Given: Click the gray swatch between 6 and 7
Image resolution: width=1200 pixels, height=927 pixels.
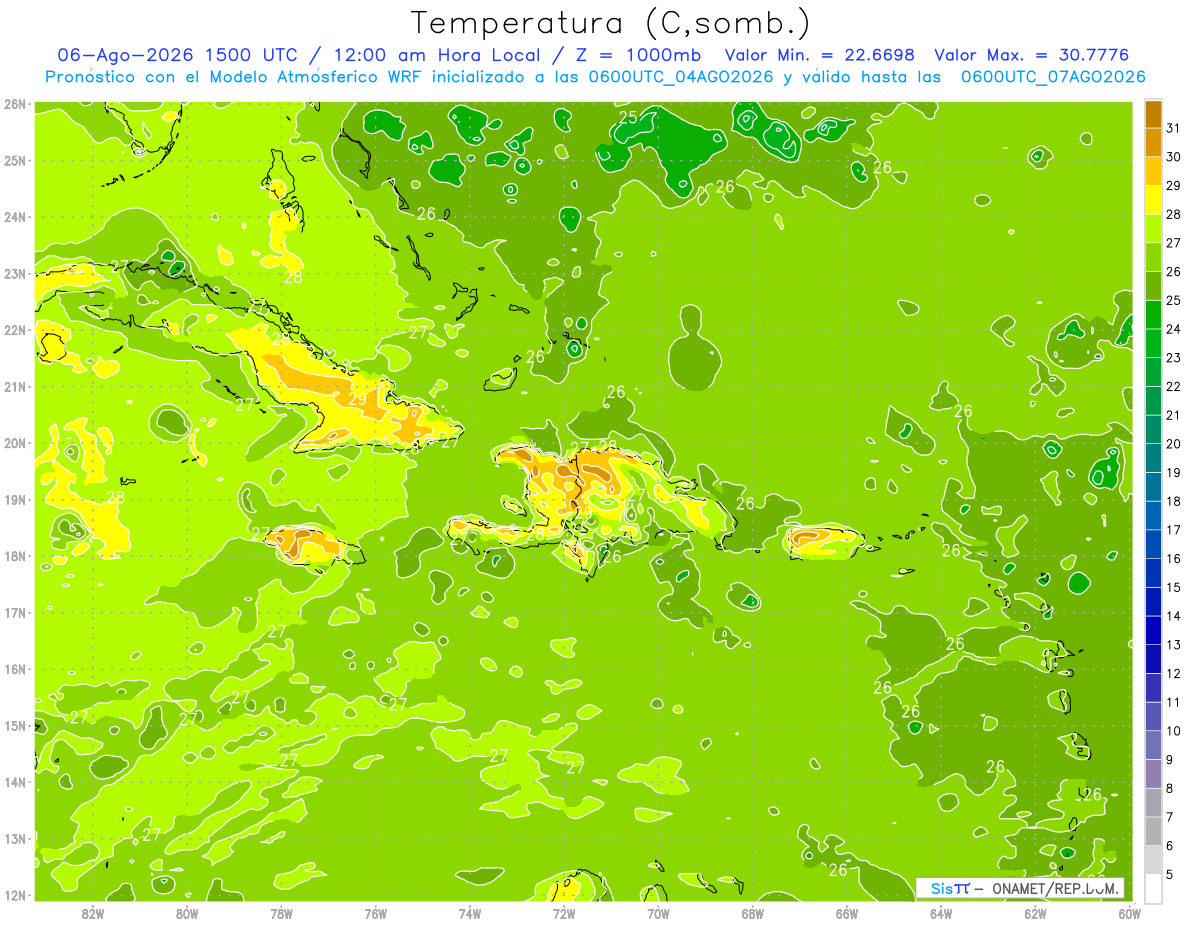Looking at the screenshot, I should coord(1153,831).
